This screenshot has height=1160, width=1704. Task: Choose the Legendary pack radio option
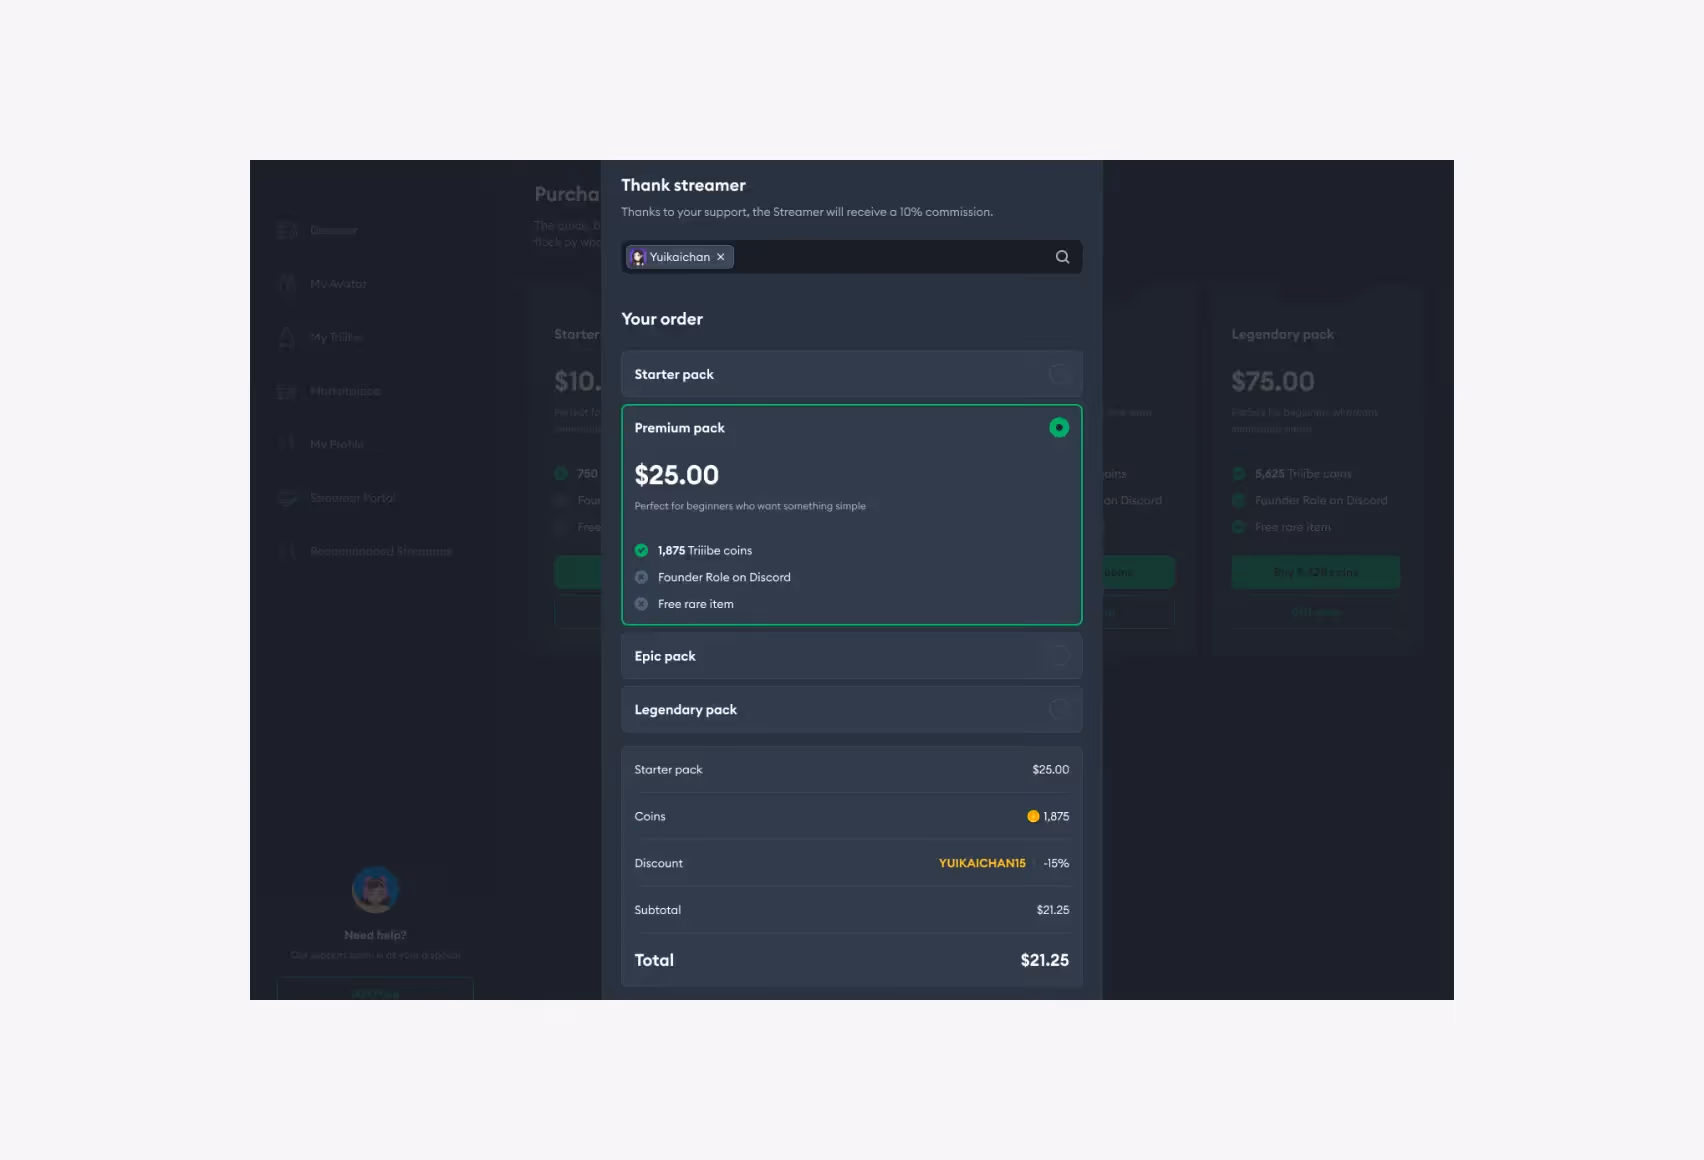point(1059,709)
